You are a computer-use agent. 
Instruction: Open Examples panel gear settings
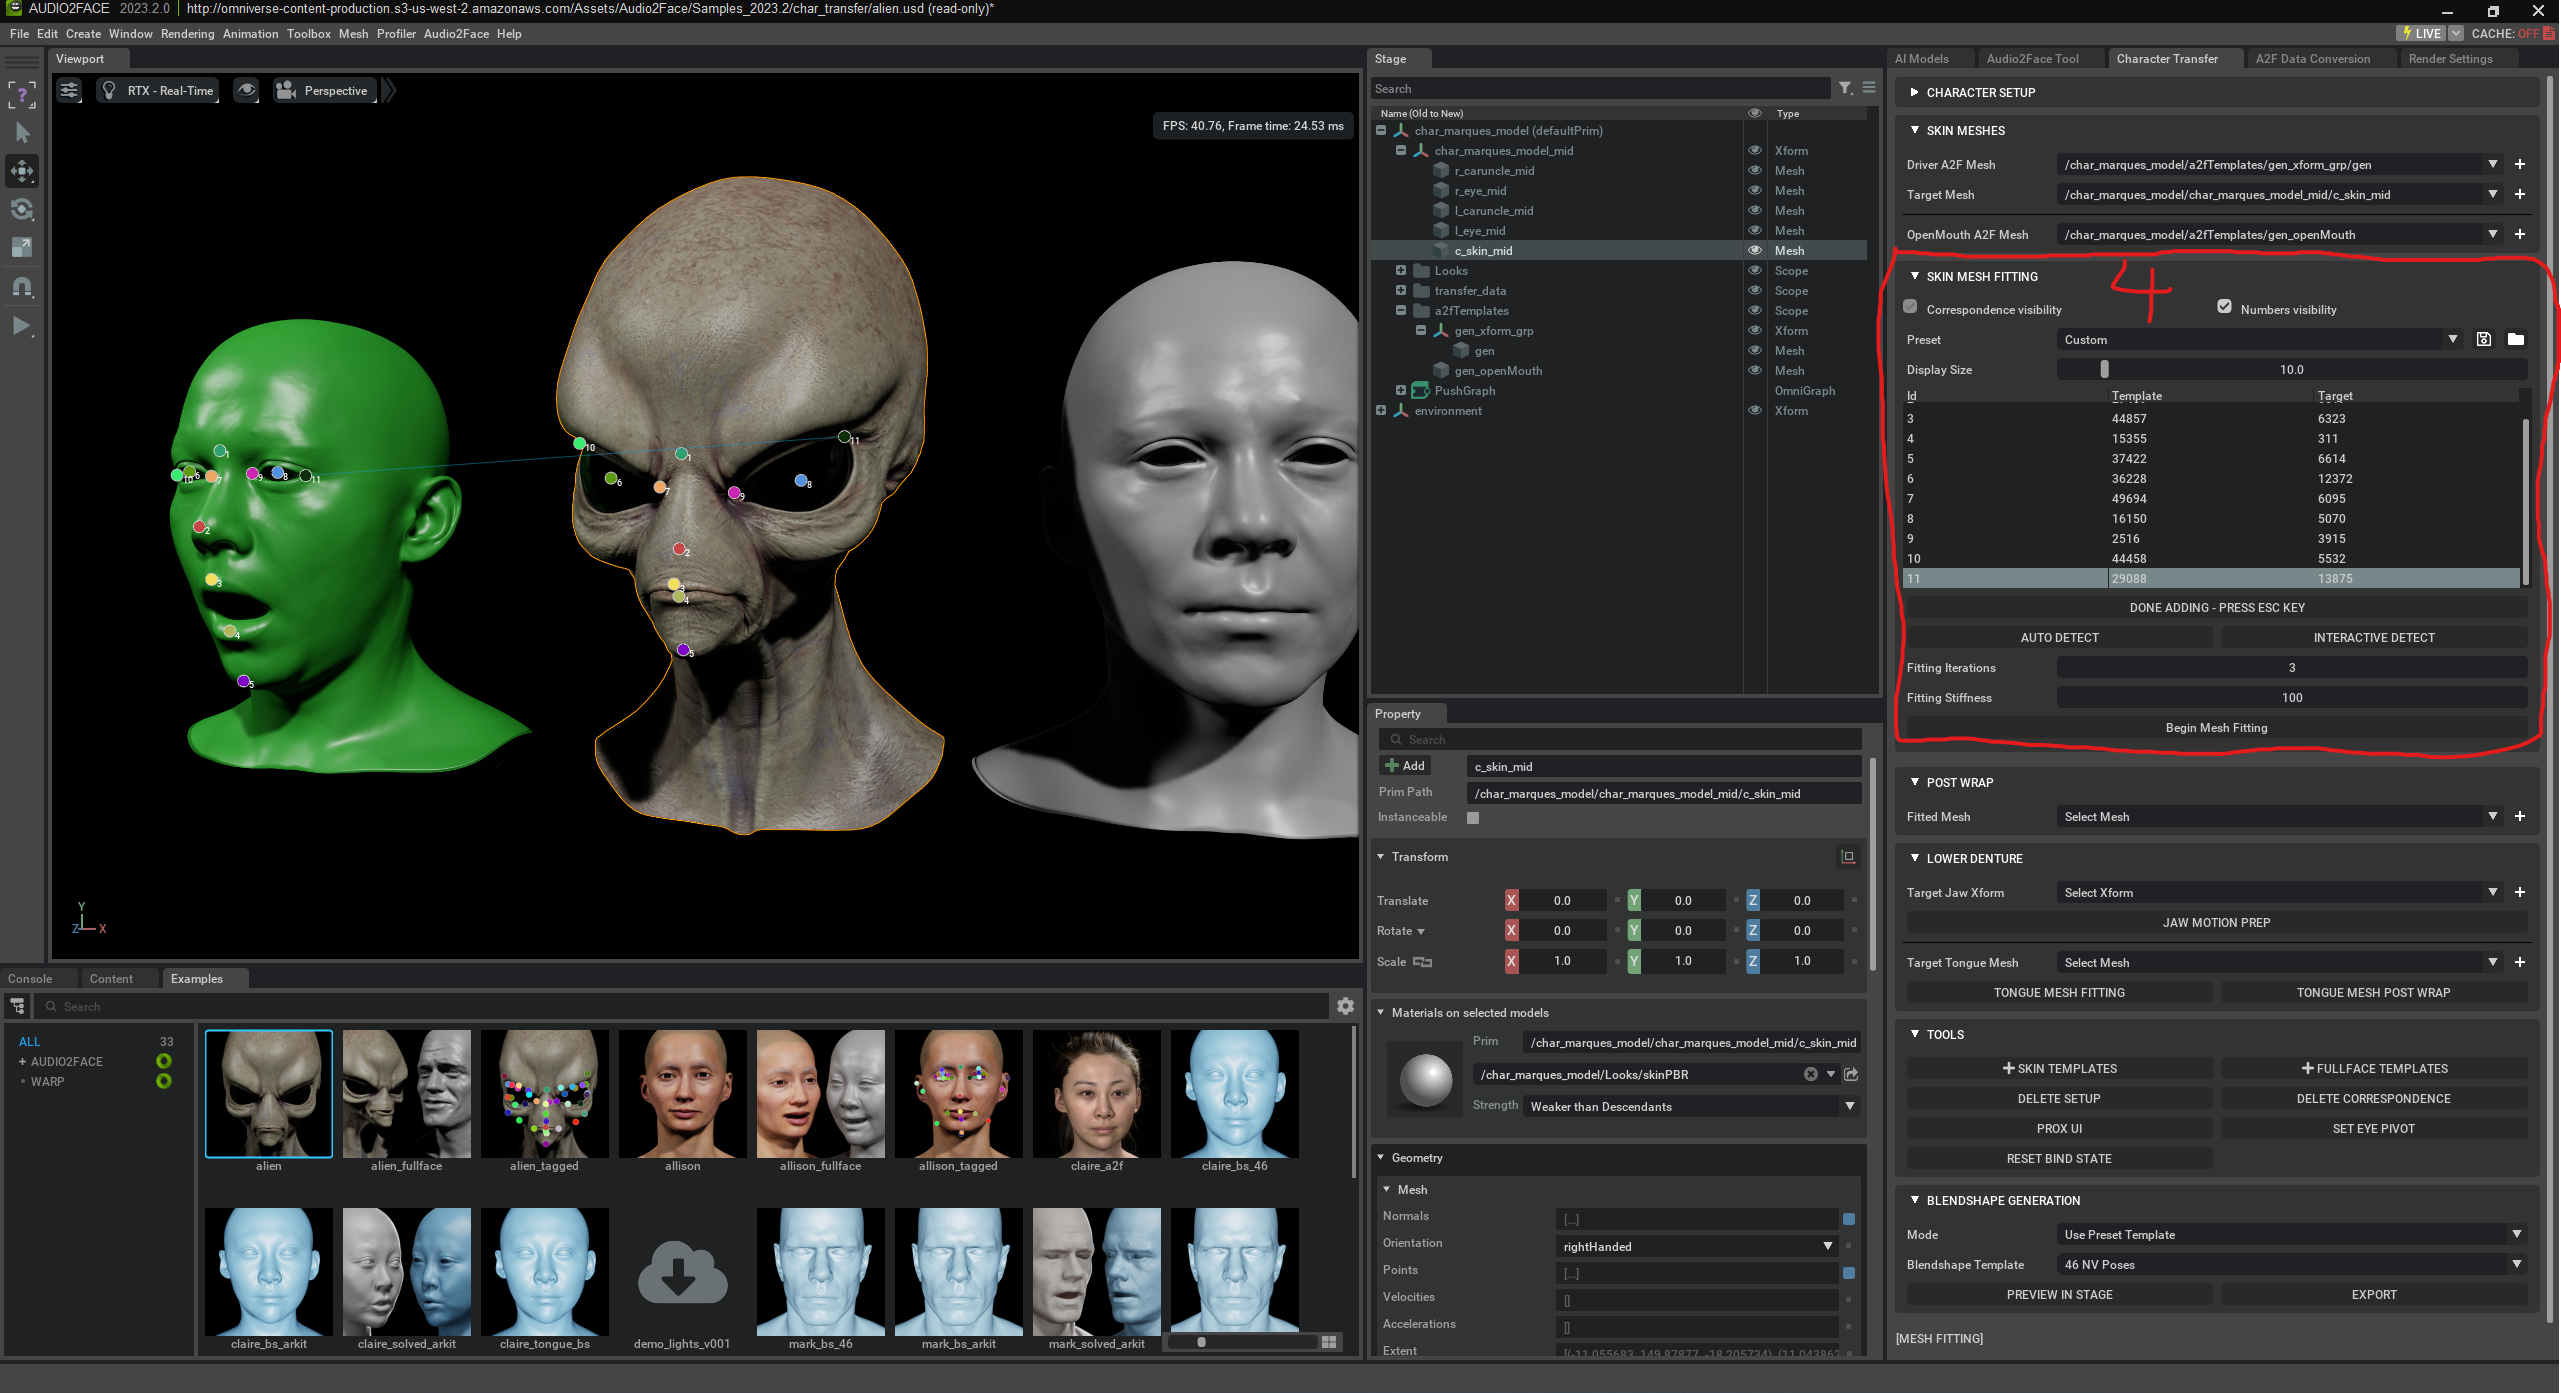pyautogui.click(x=1345, y=1006)
